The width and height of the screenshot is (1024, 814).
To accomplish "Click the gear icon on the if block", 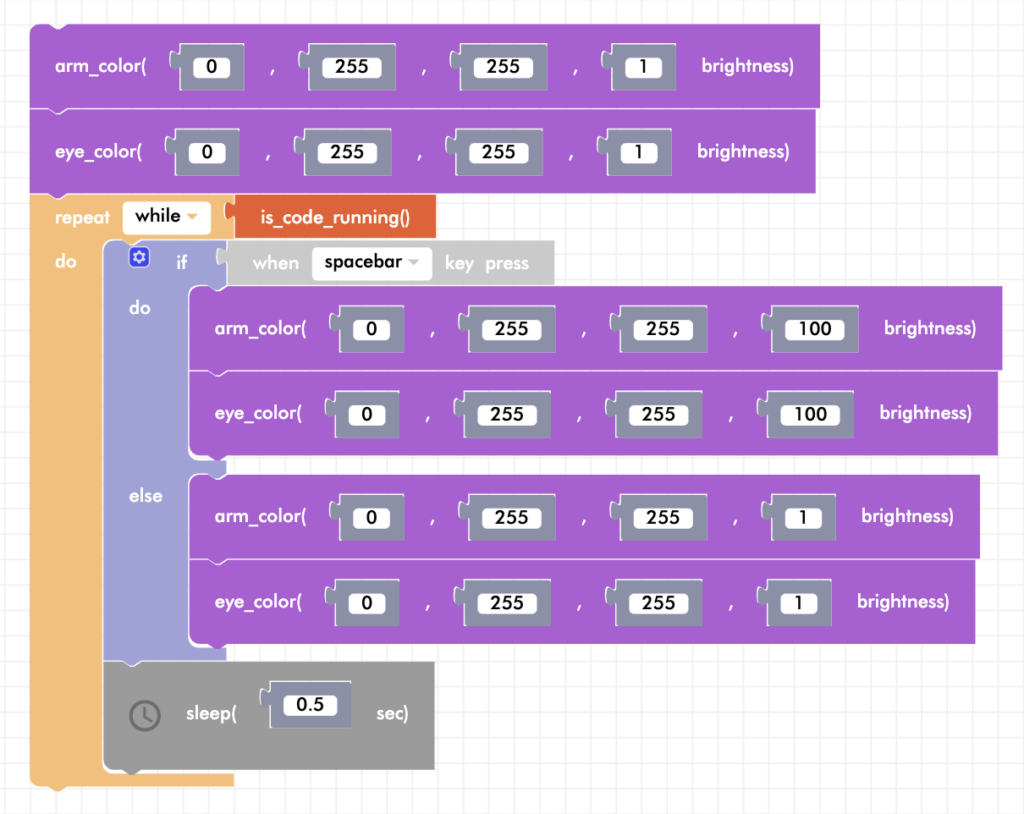I will pos(139,258).
